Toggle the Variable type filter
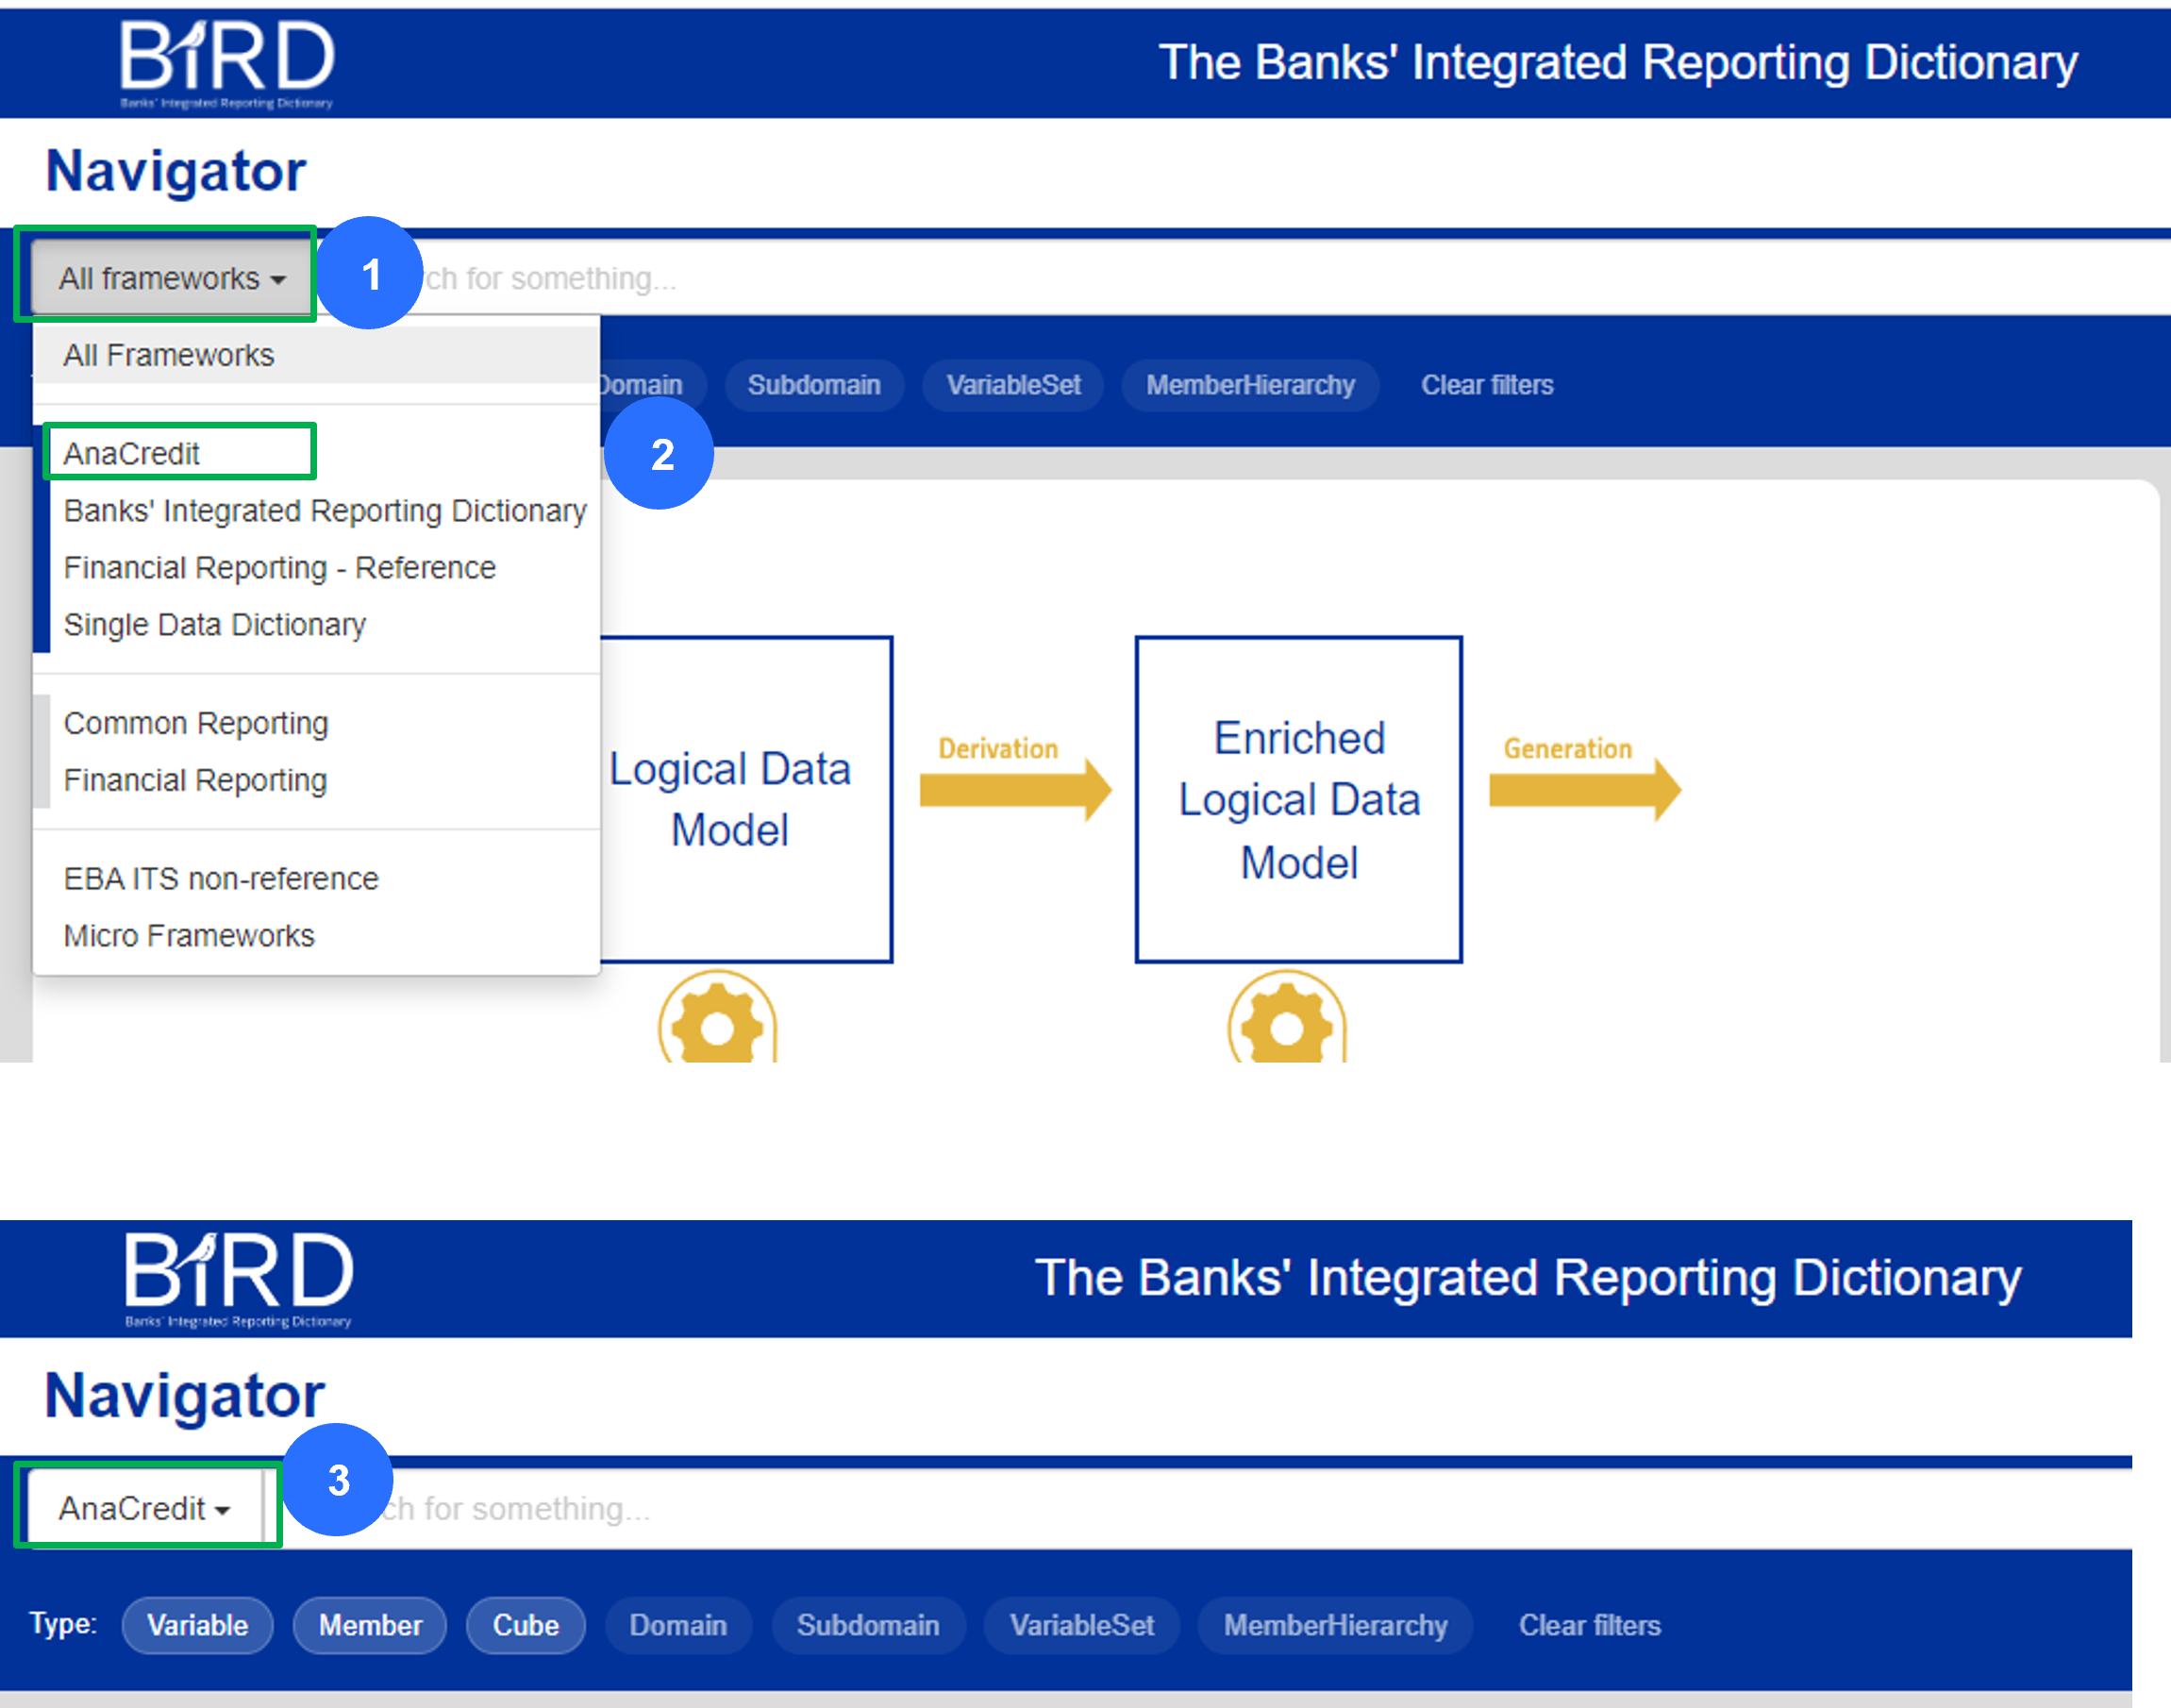The height and width of the screenshot is (1708, 2171). coord(197,1625)
